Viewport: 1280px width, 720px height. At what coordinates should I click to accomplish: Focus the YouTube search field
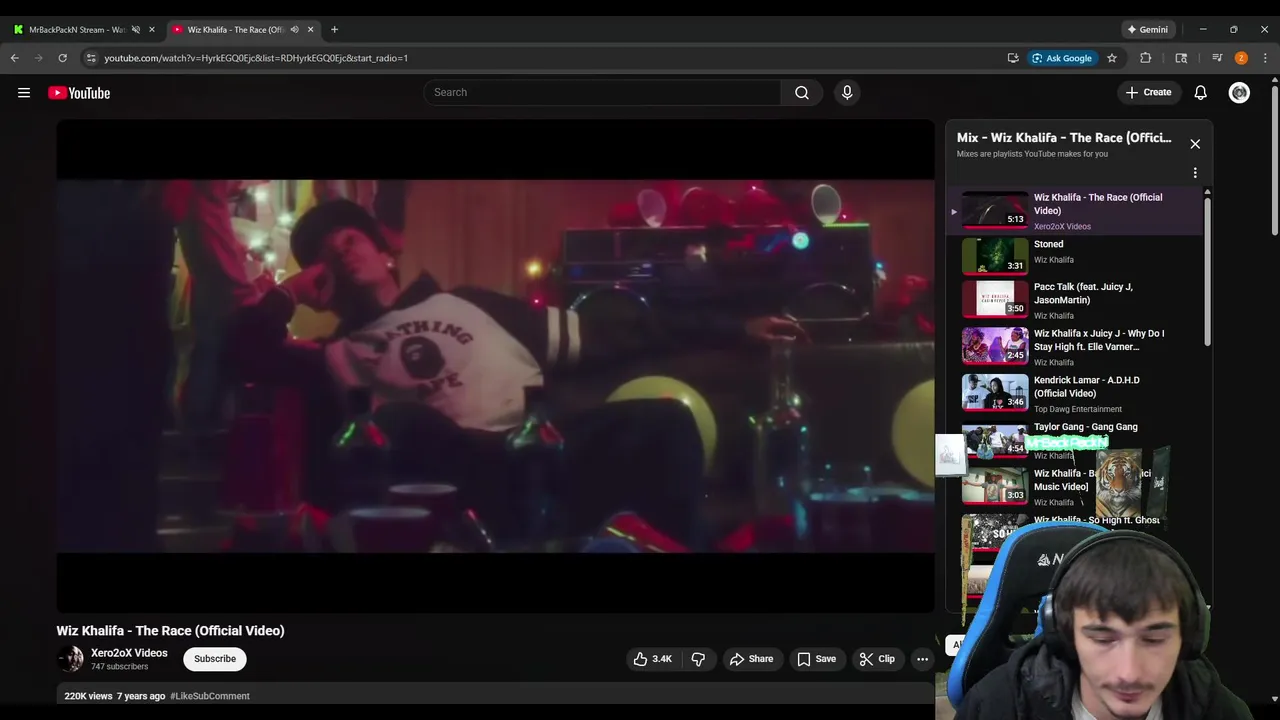(603, 93)
